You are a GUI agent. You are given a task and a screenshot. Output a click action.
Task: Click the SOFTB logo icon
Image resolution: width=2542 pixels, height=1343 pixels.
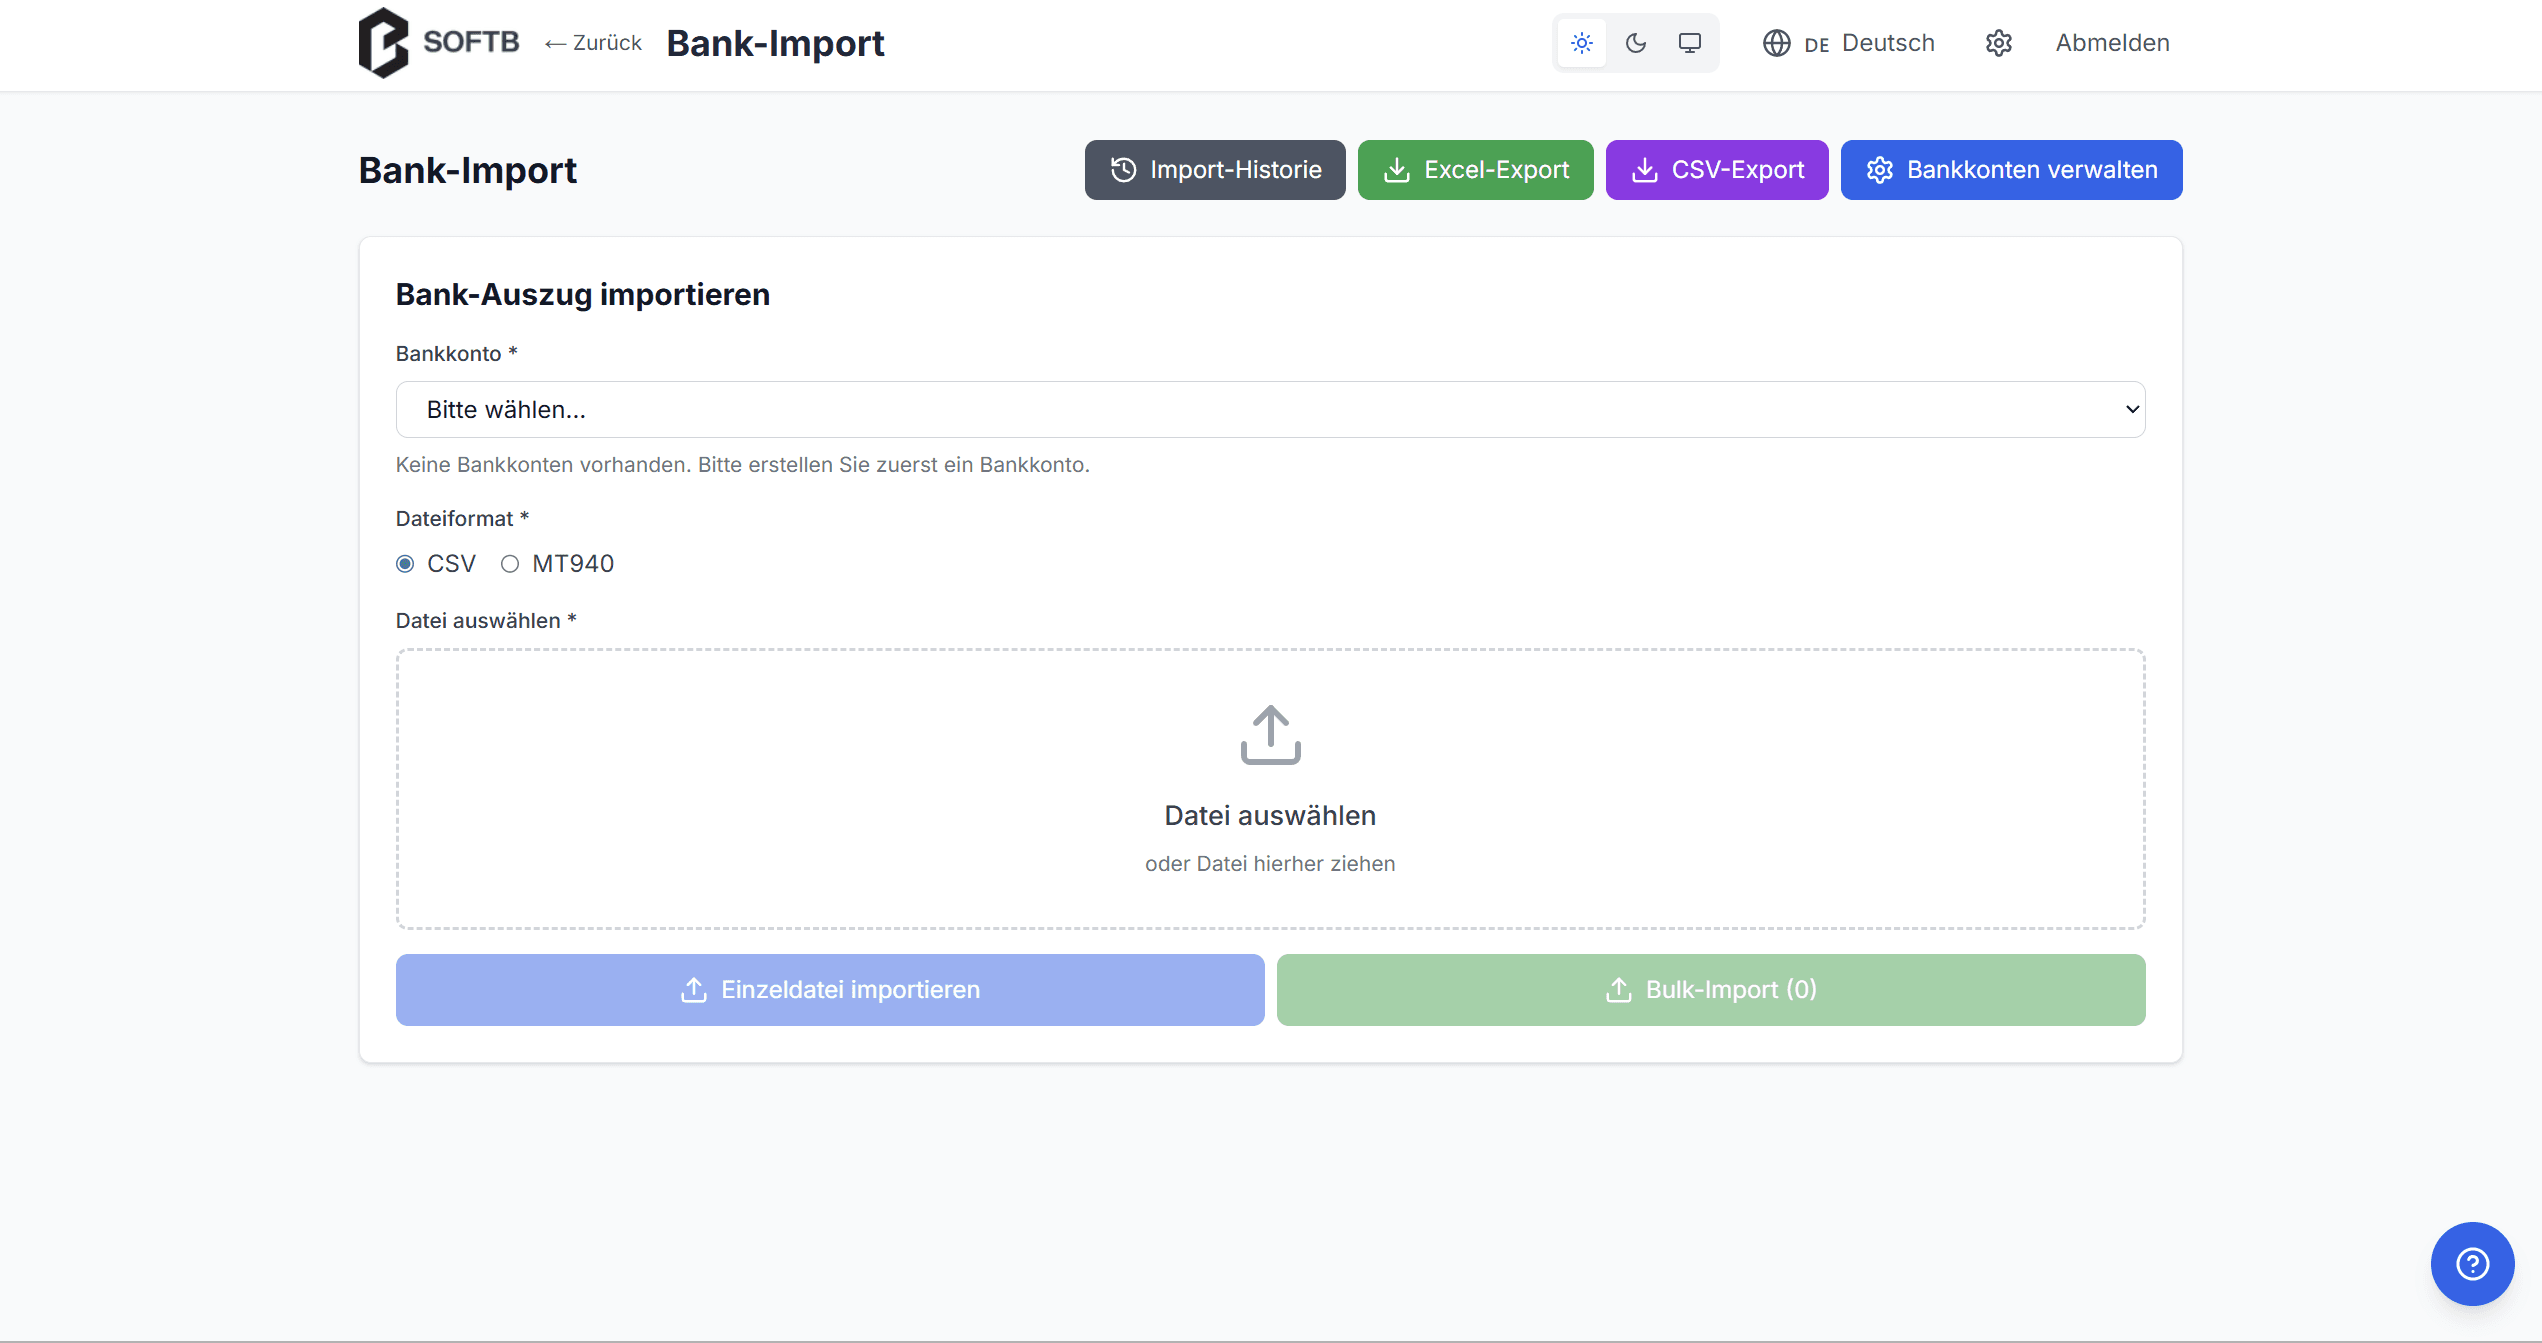pos(384,43)
